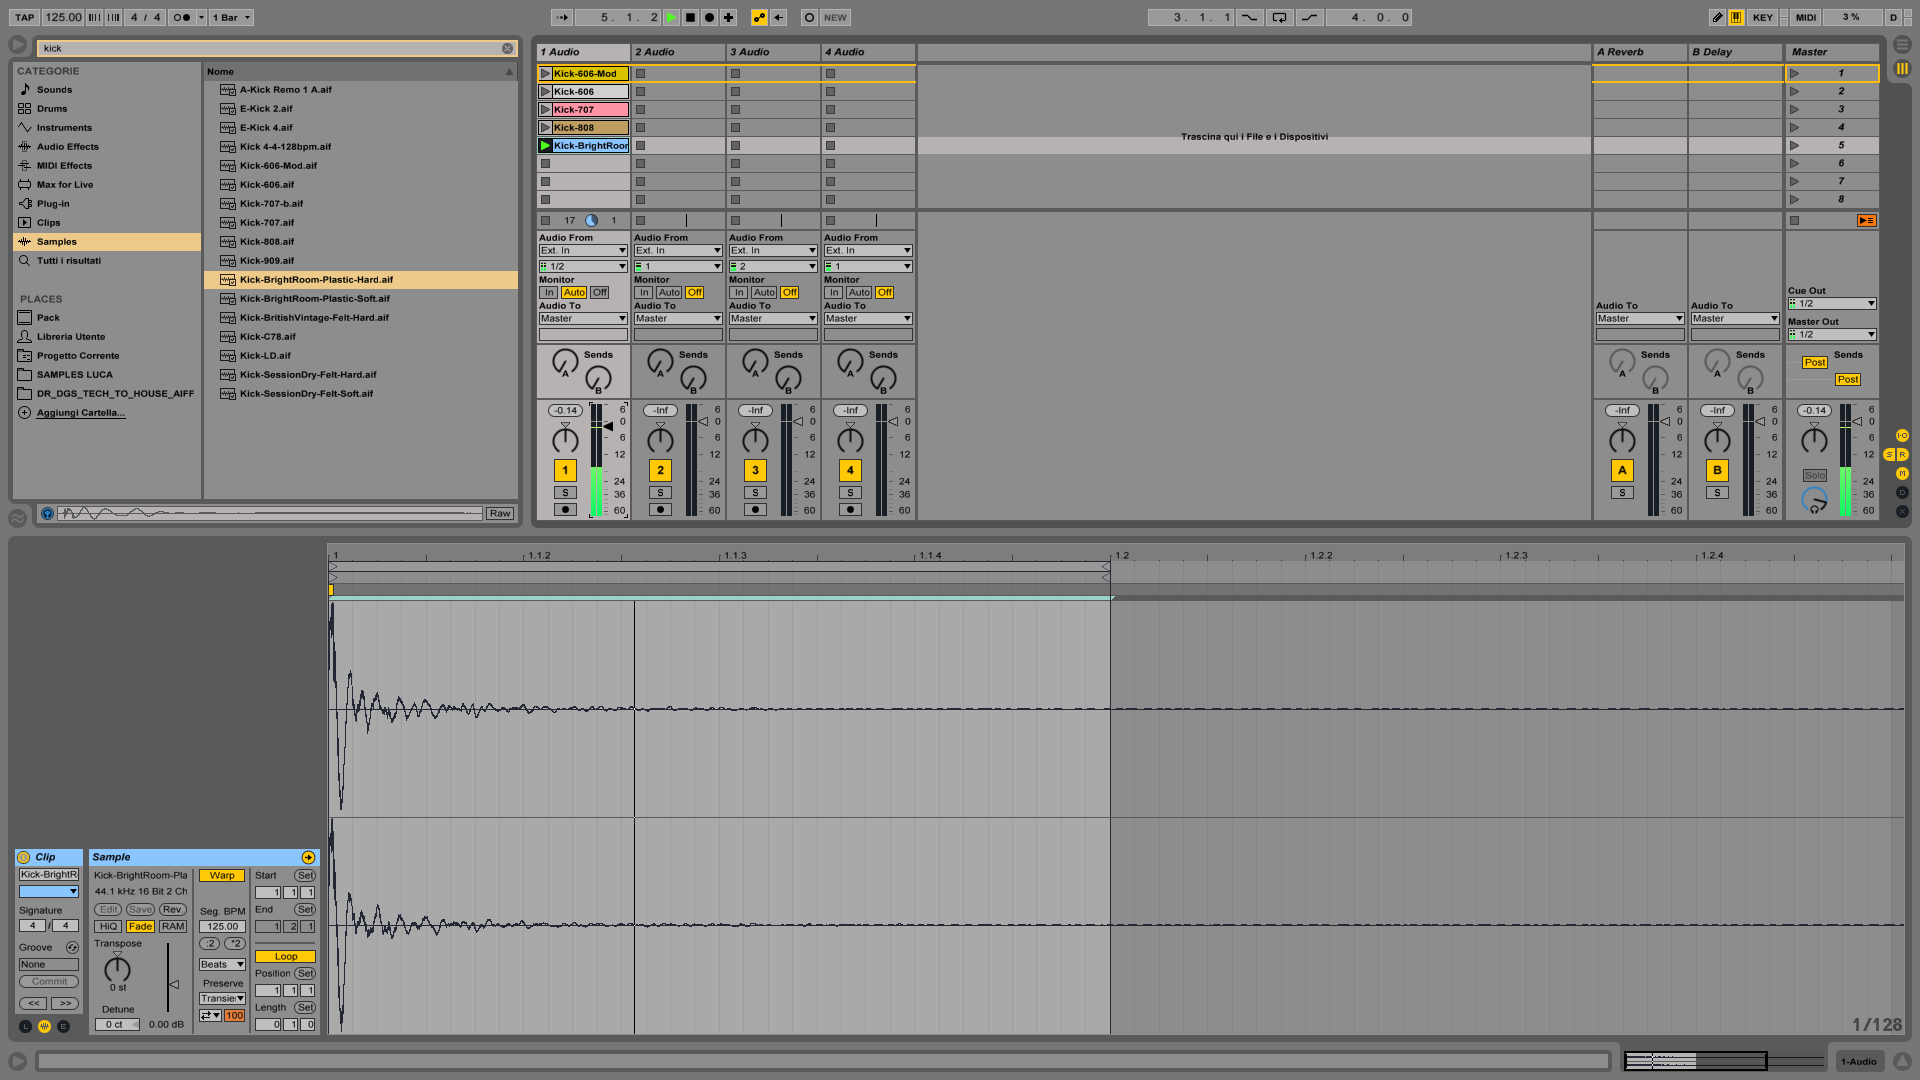
Task: Launch the Kick-606-Mod clip
Action: pyautogui.click(x=545, y=73)
